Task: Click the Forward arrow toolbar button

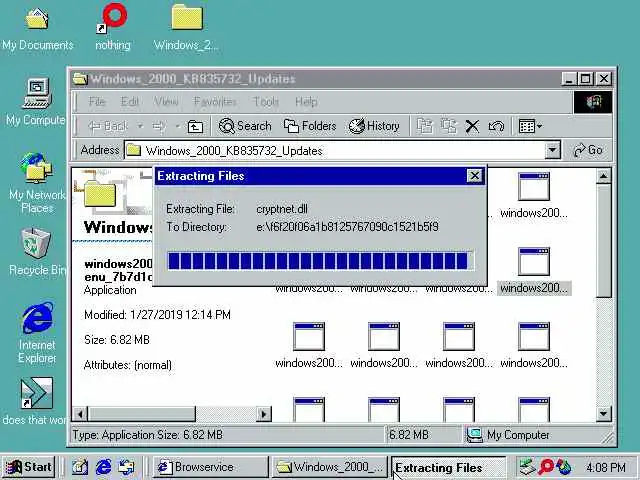Action: coord(159,126)
